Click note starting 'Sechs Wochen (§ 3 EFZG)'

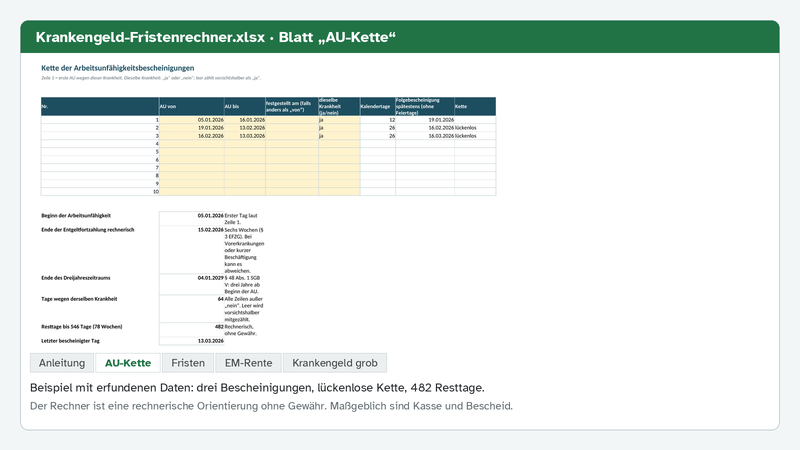pos(244,251)
